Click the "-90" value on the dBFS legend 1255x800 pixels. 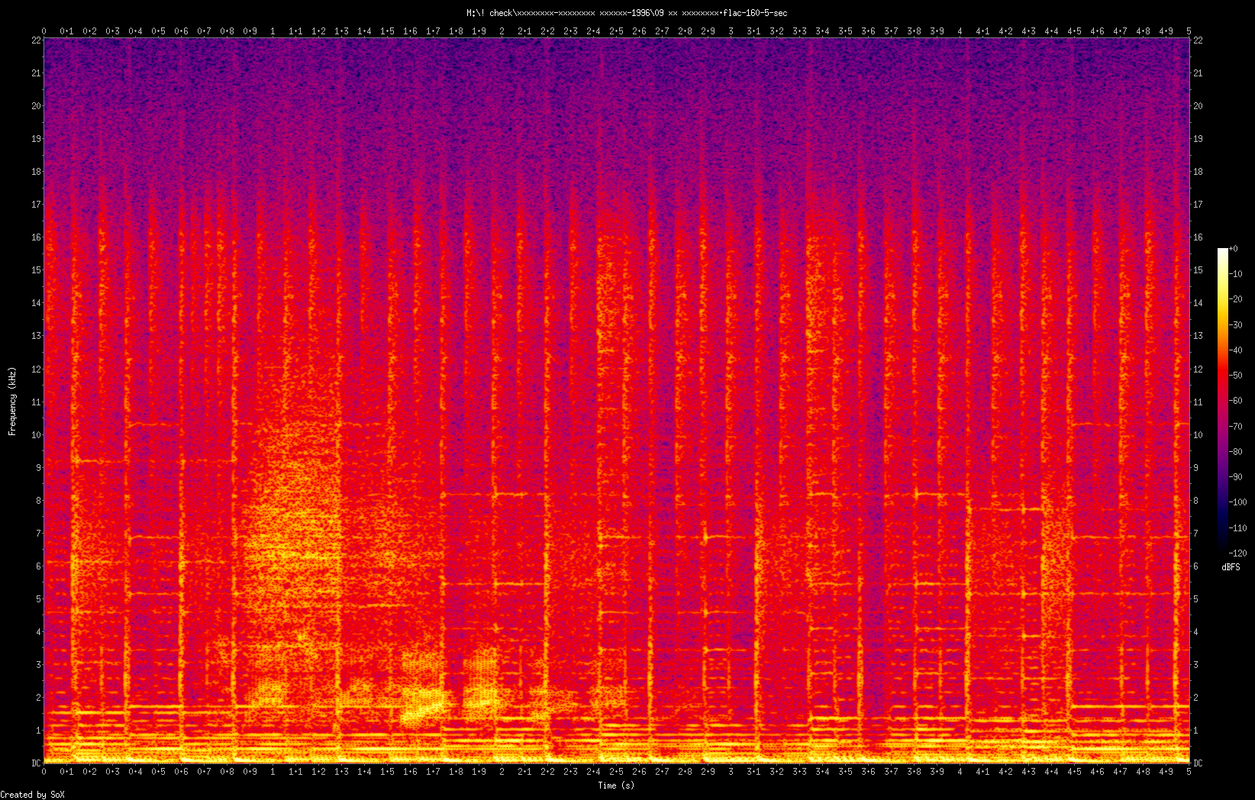tap(1237, 477)
